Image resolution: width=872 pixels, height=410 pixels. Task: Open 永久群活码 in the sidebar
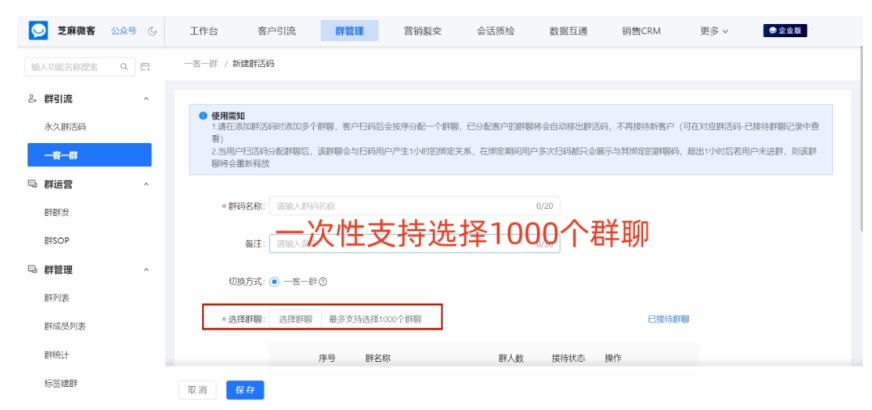(65, 127)
